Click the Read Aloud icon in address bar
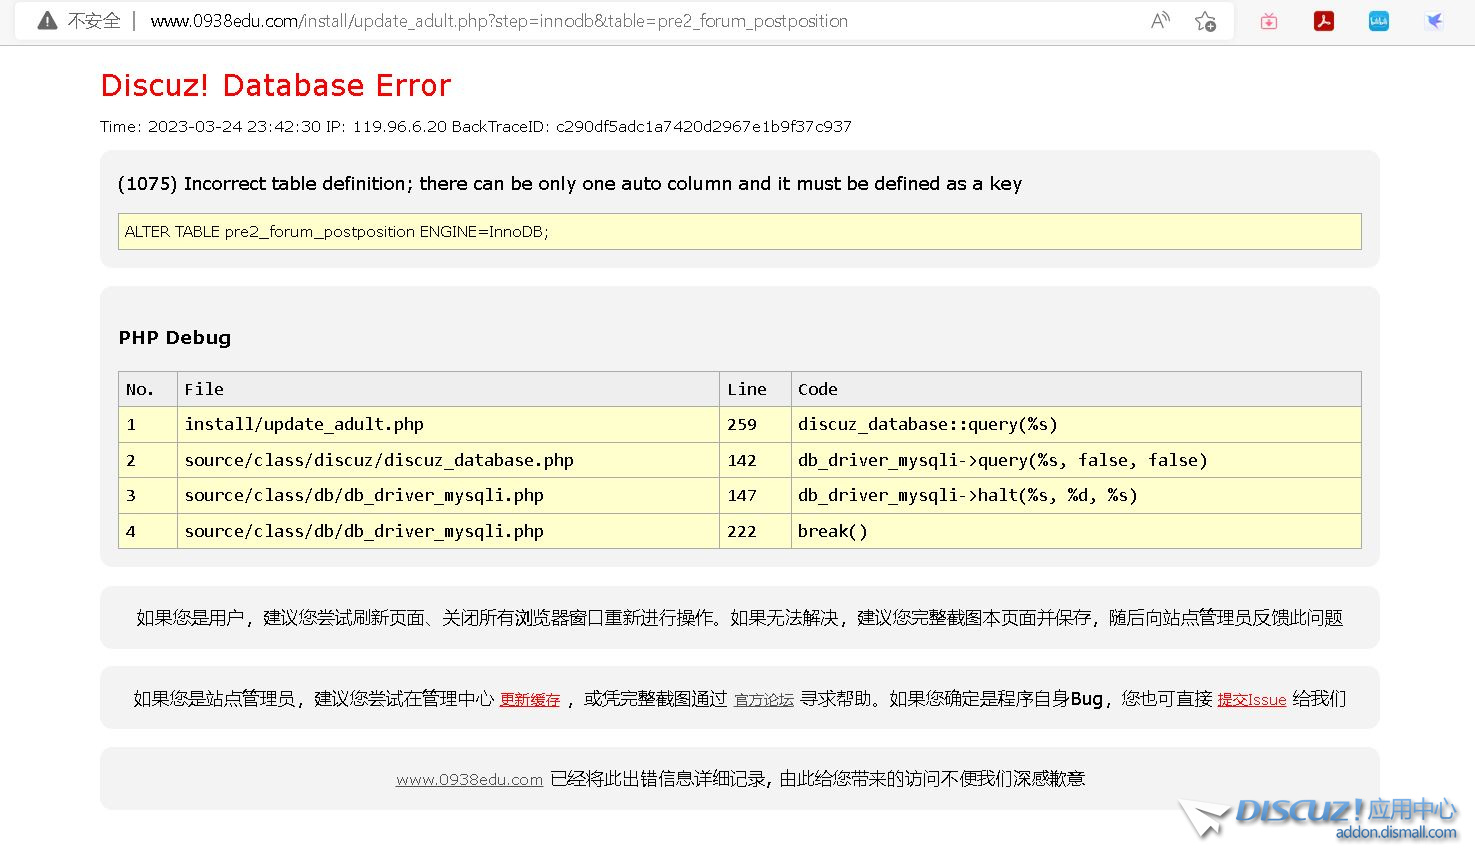Image resolution: width=1475 pixels, height=858 pixels. coord(1160,21)
